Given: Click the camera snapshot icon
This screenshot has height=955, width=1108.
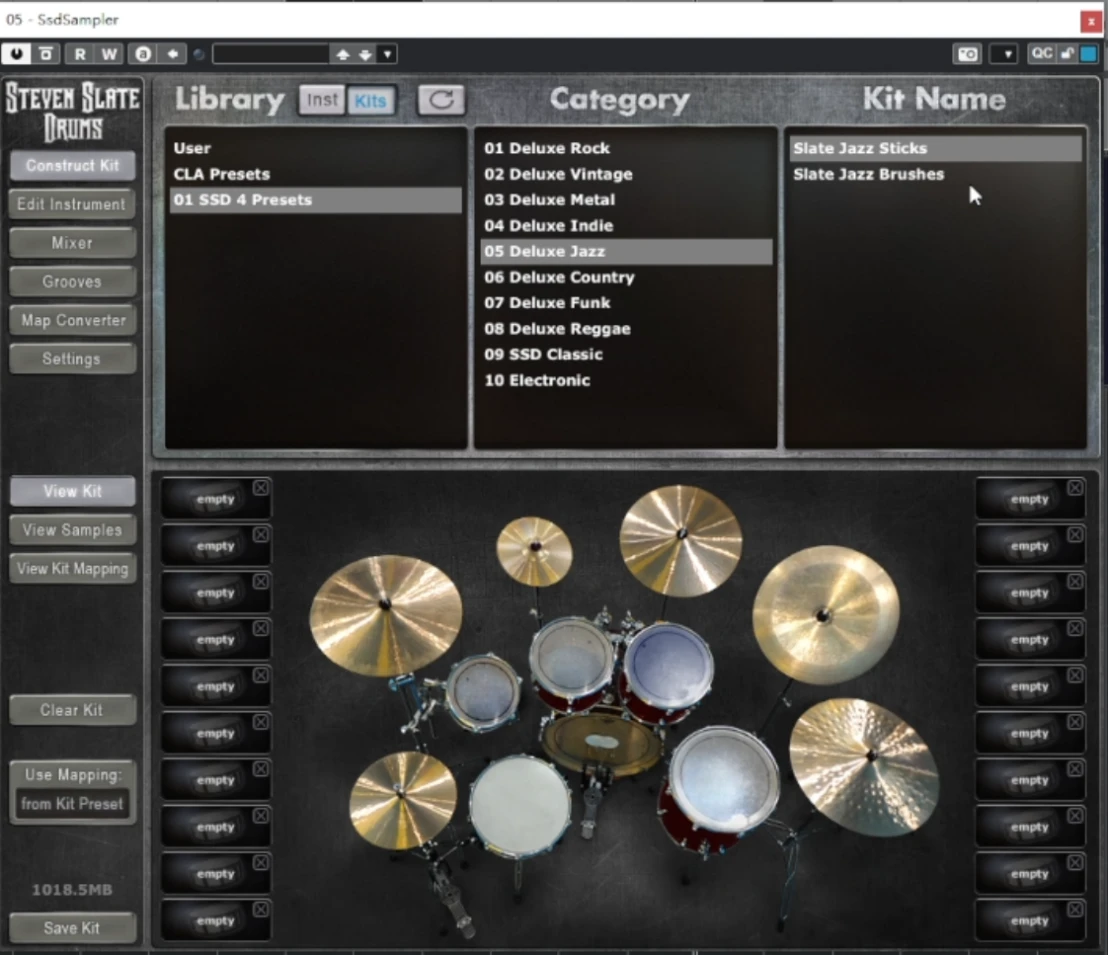Looking at the screenshot, I should [967, 54].
